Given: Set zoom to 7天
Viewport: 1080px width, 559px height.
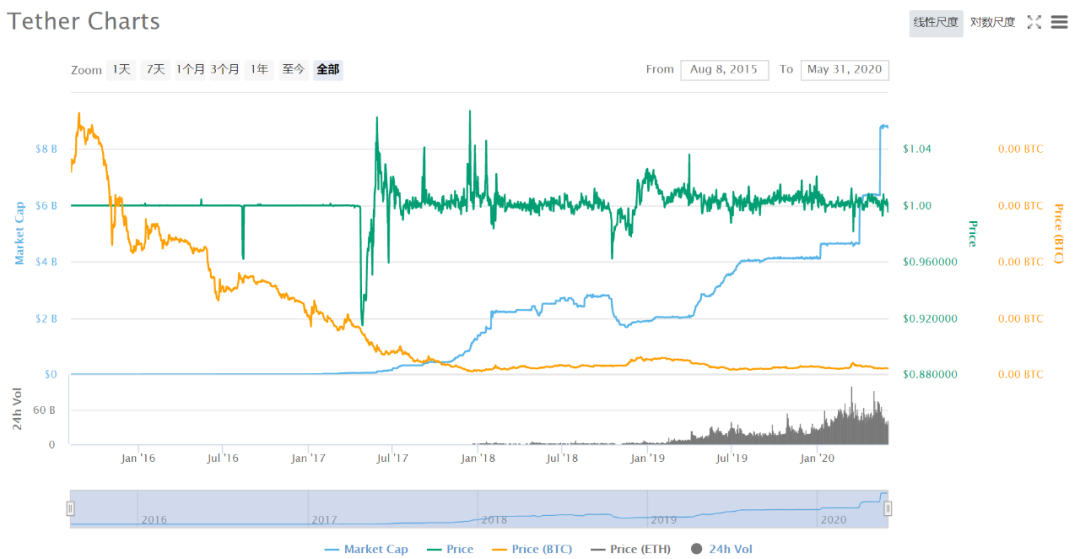Looking at the screenshot, I should pos(156,70).
